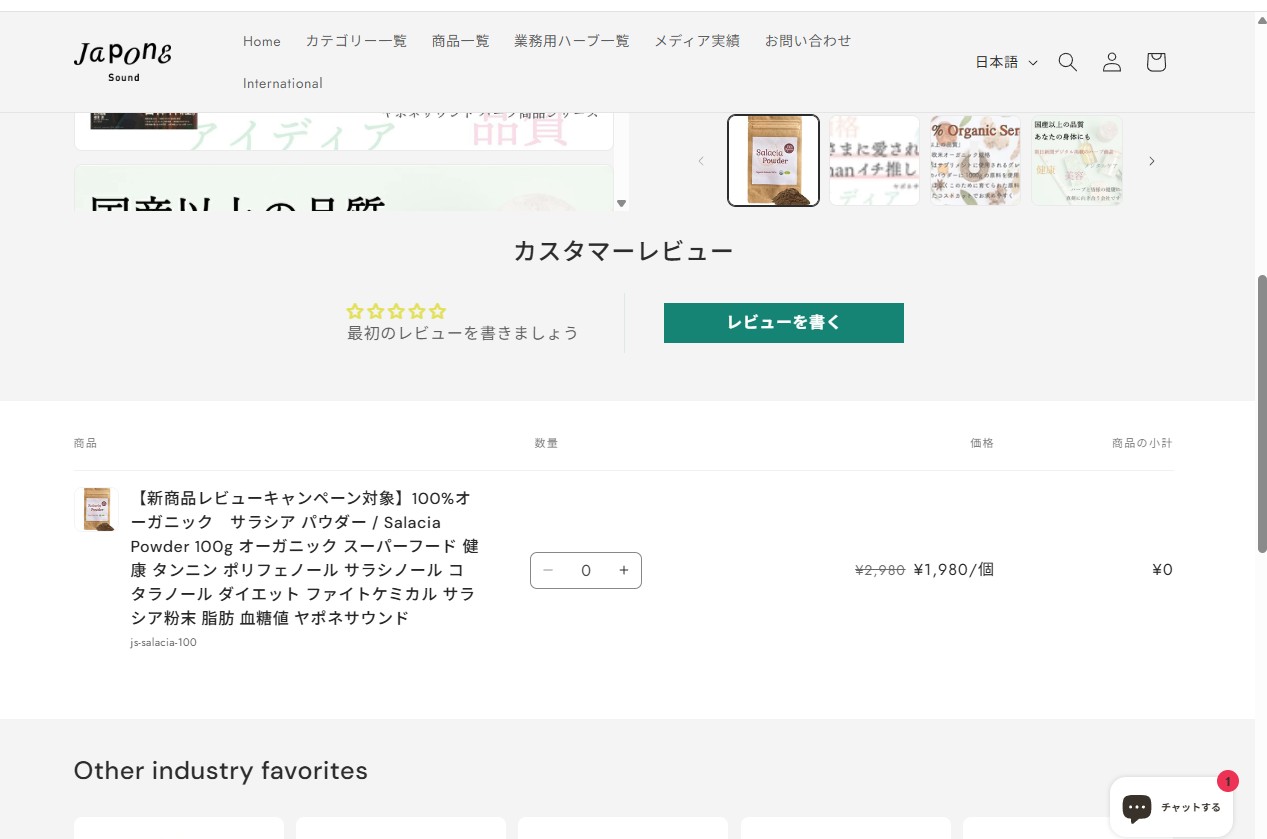1267x839 pixels.
Task: Select the 国産以上の品質 gallery thumbnail
Action: [1076, 160]
